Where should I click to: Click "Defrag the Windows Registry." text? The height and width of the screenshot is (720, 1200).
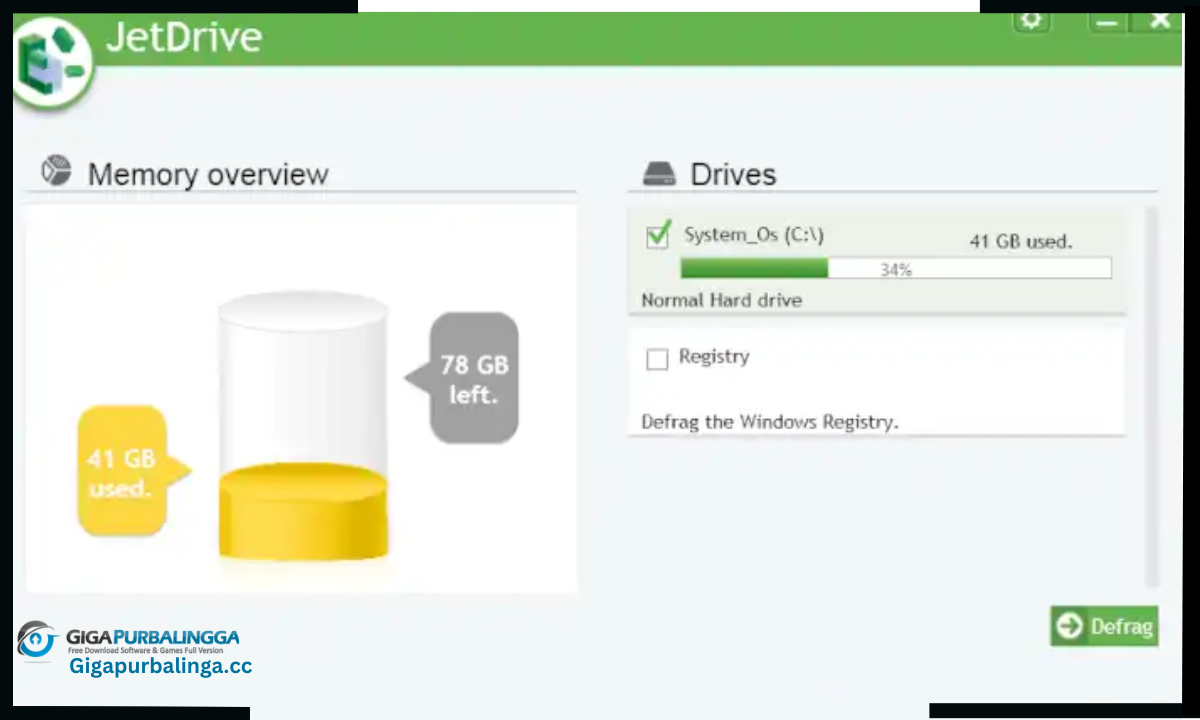[770, 422]
